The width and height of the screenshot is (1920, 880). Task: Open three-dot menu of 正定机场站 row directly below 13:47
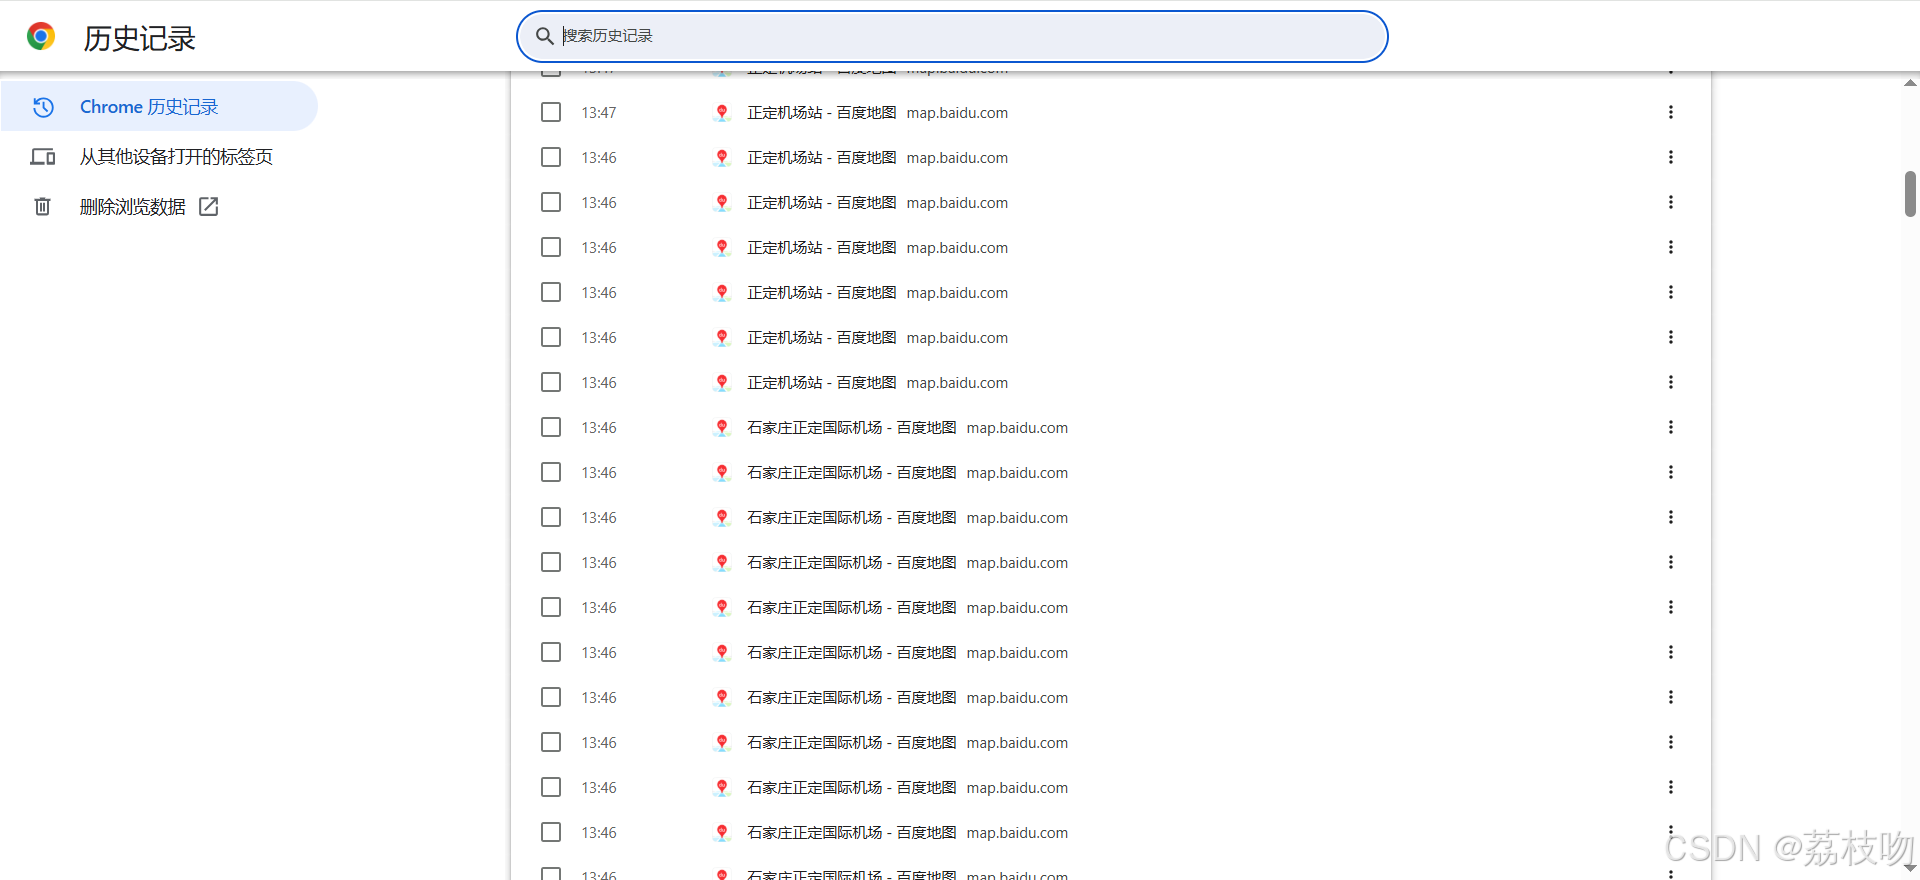[1670, 157]
